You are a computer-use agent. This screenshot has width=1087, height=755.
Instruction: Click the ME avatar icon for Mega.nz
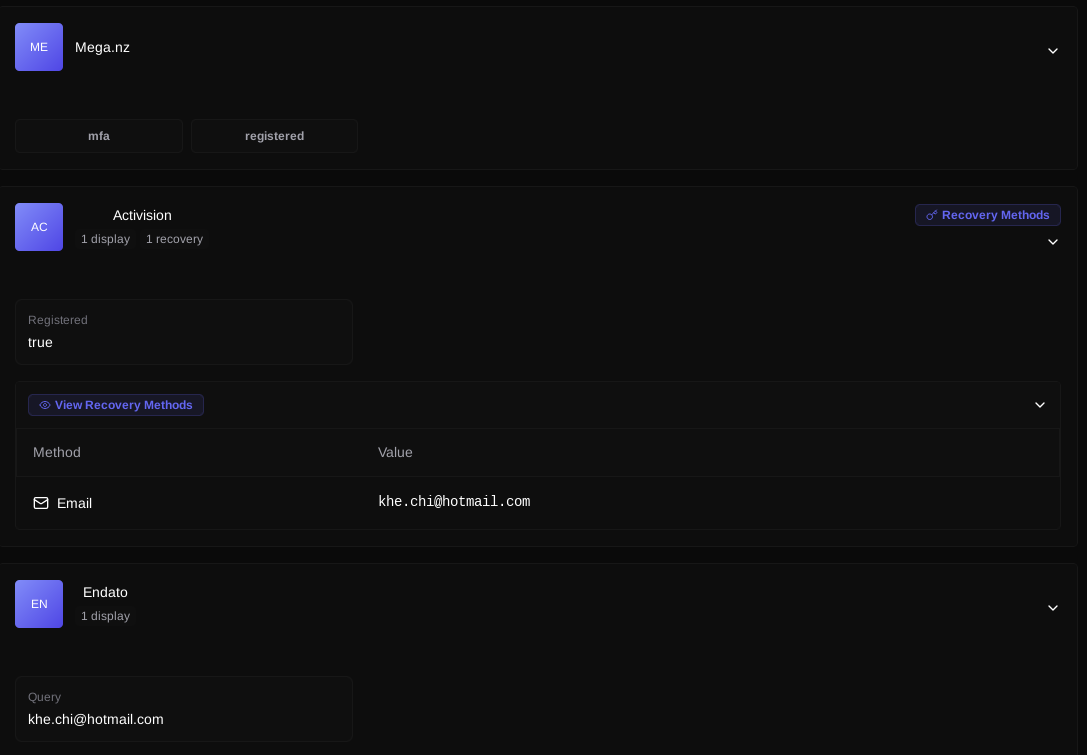pyautogui.click(x=39, y=47)
